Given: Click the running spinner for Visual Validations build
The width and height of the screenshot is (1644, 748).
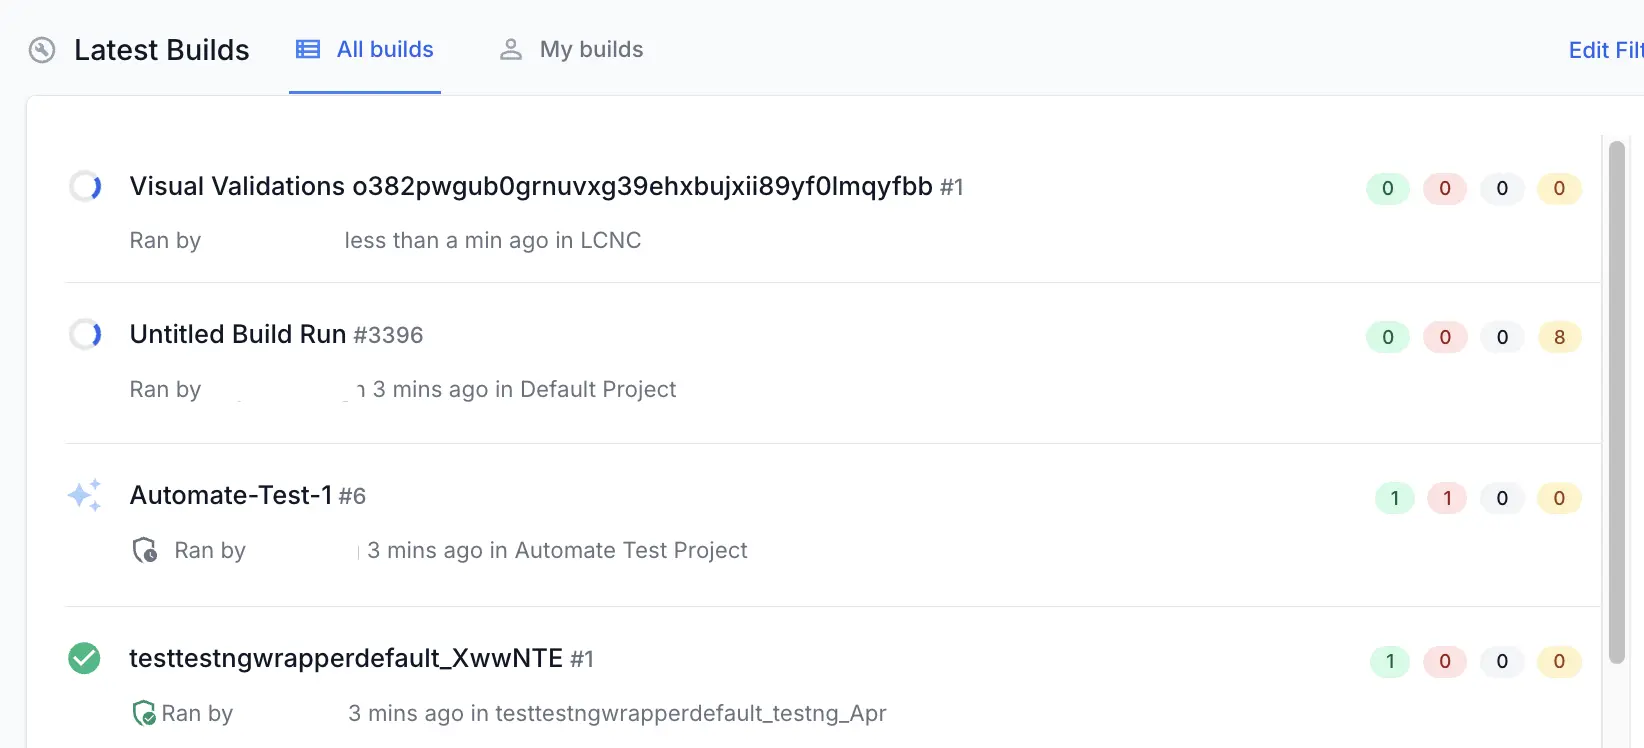Looking at the screenshot, I should point(85,186).
